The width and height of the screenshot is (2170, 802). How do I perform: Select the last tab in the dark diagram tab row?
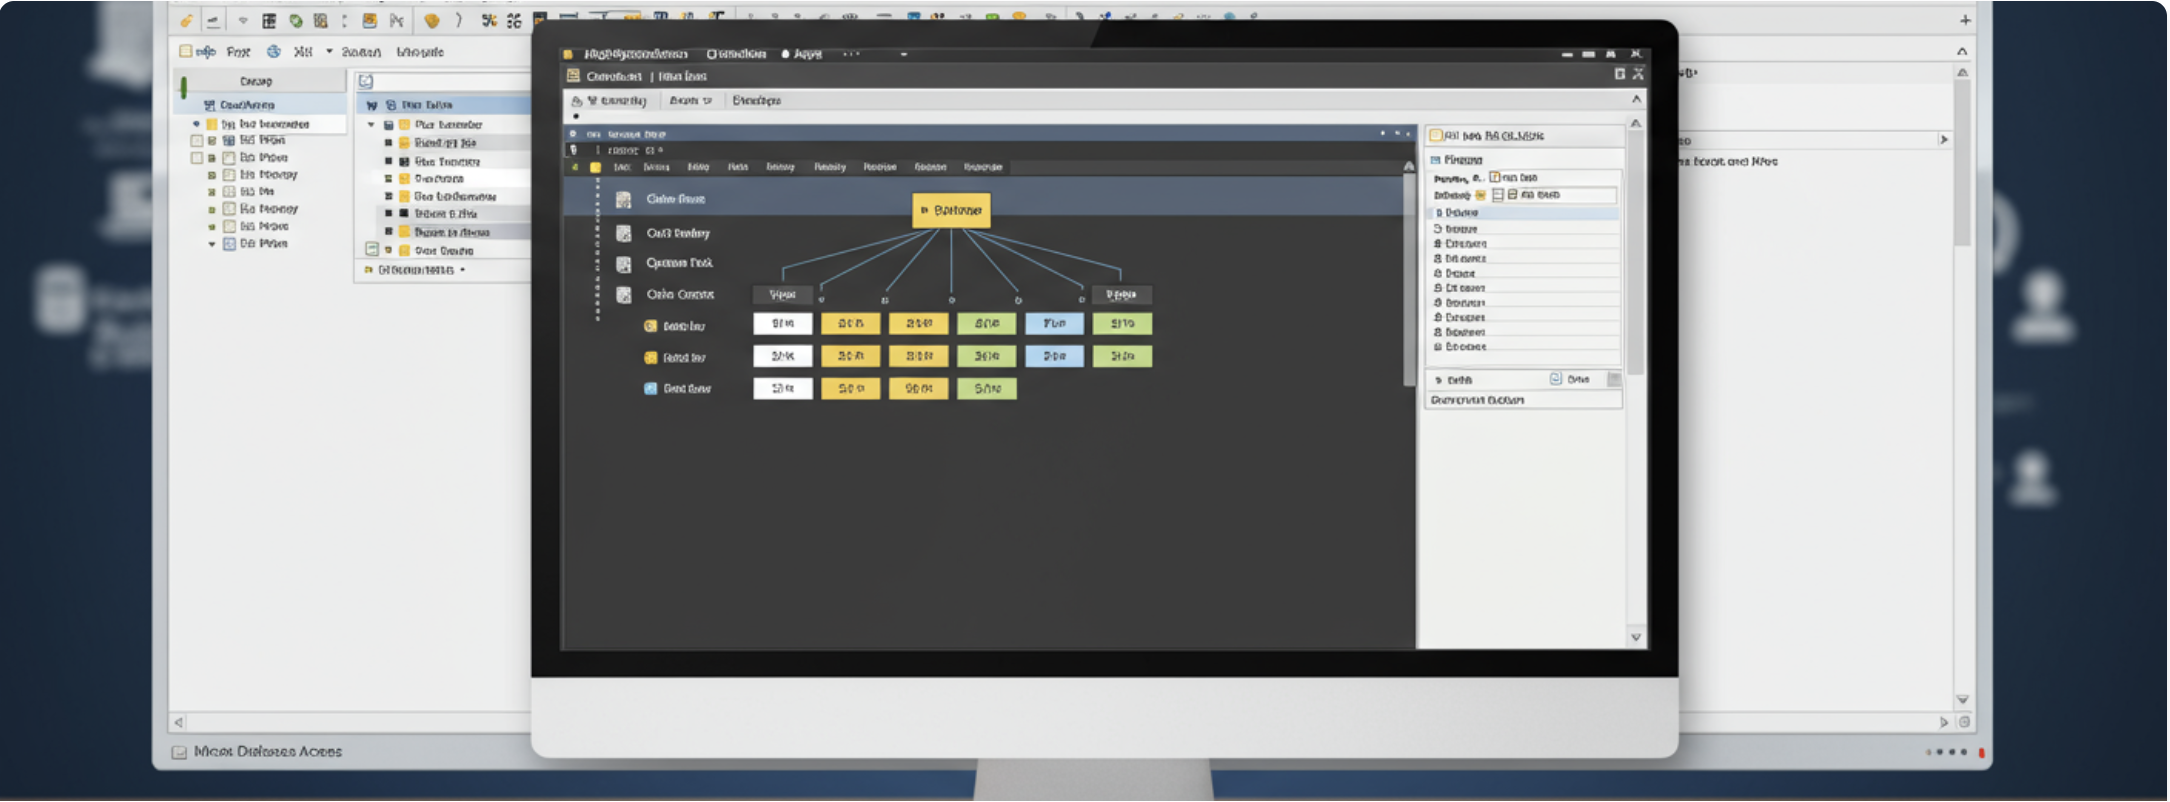click(982, 167)
